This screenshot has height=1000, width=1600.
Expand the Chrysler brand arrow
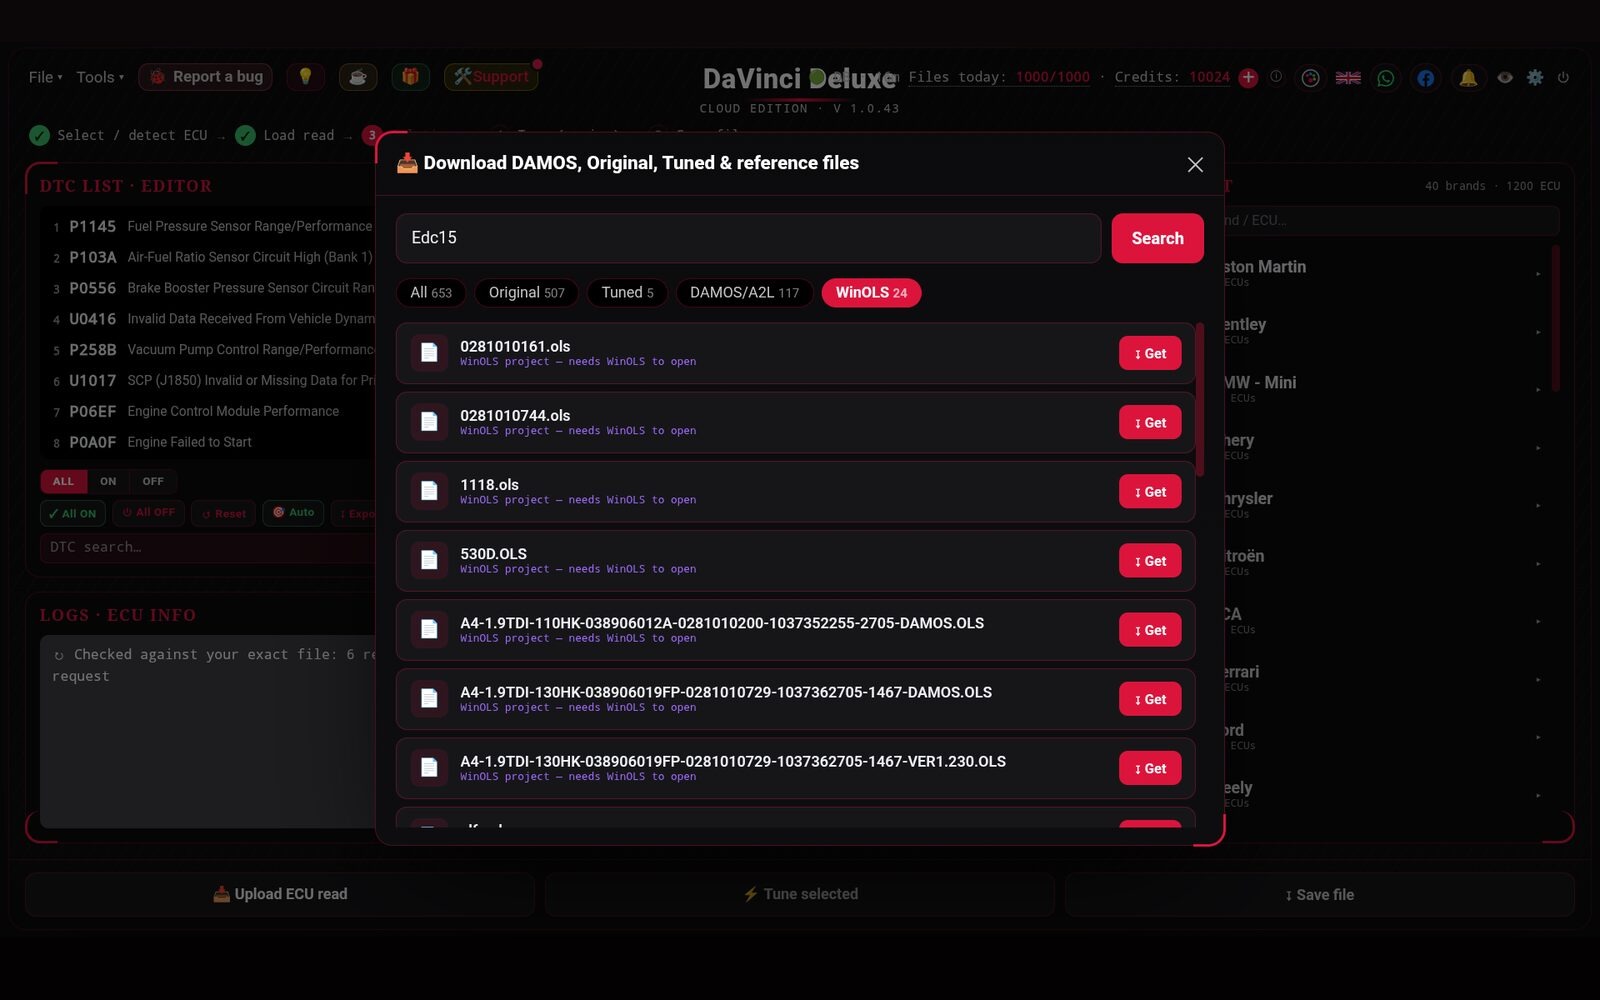(x=1538, y=506)
